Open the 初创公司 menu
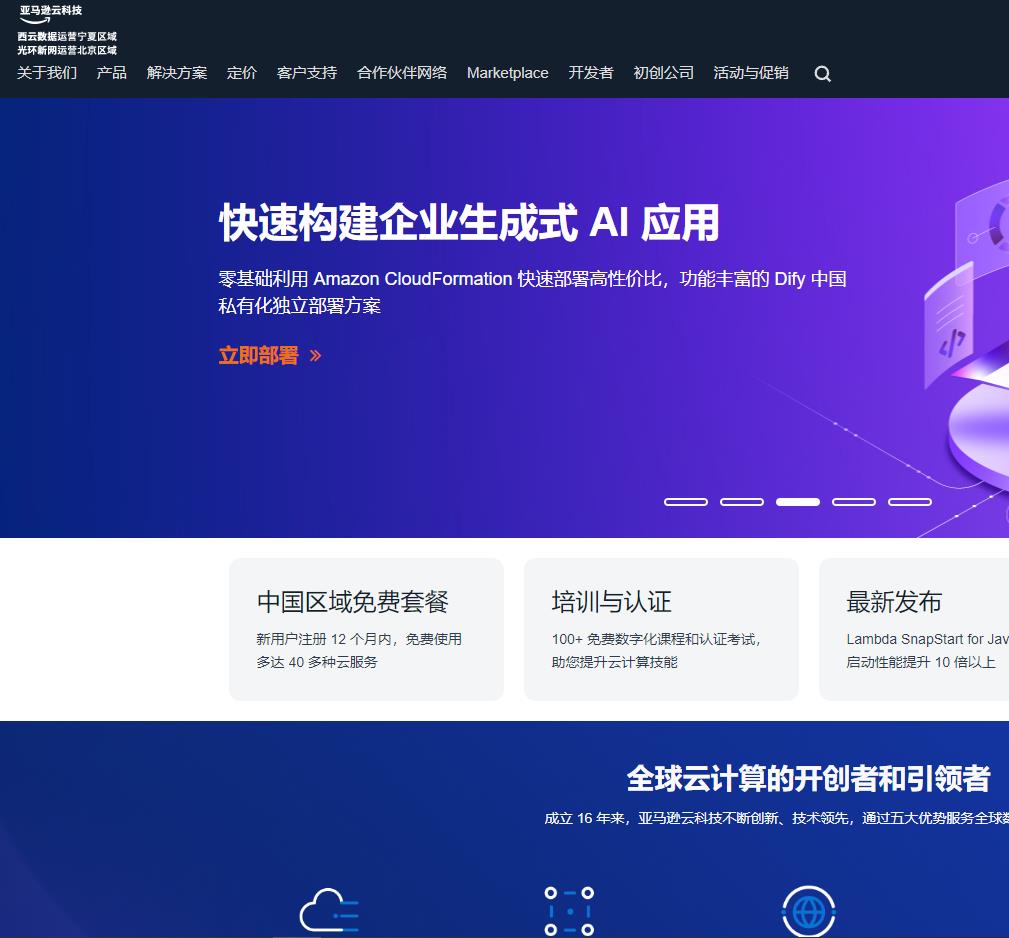This screenshot has height=938, width=1009. coord(663,73)
